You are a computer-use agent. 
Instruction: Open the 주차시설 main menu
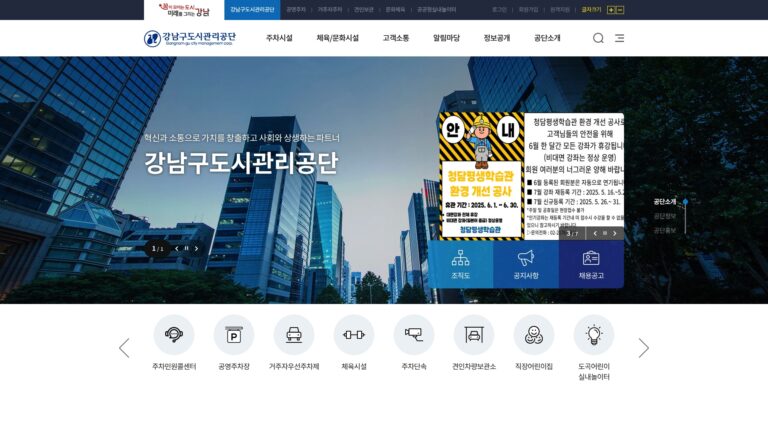279,38
